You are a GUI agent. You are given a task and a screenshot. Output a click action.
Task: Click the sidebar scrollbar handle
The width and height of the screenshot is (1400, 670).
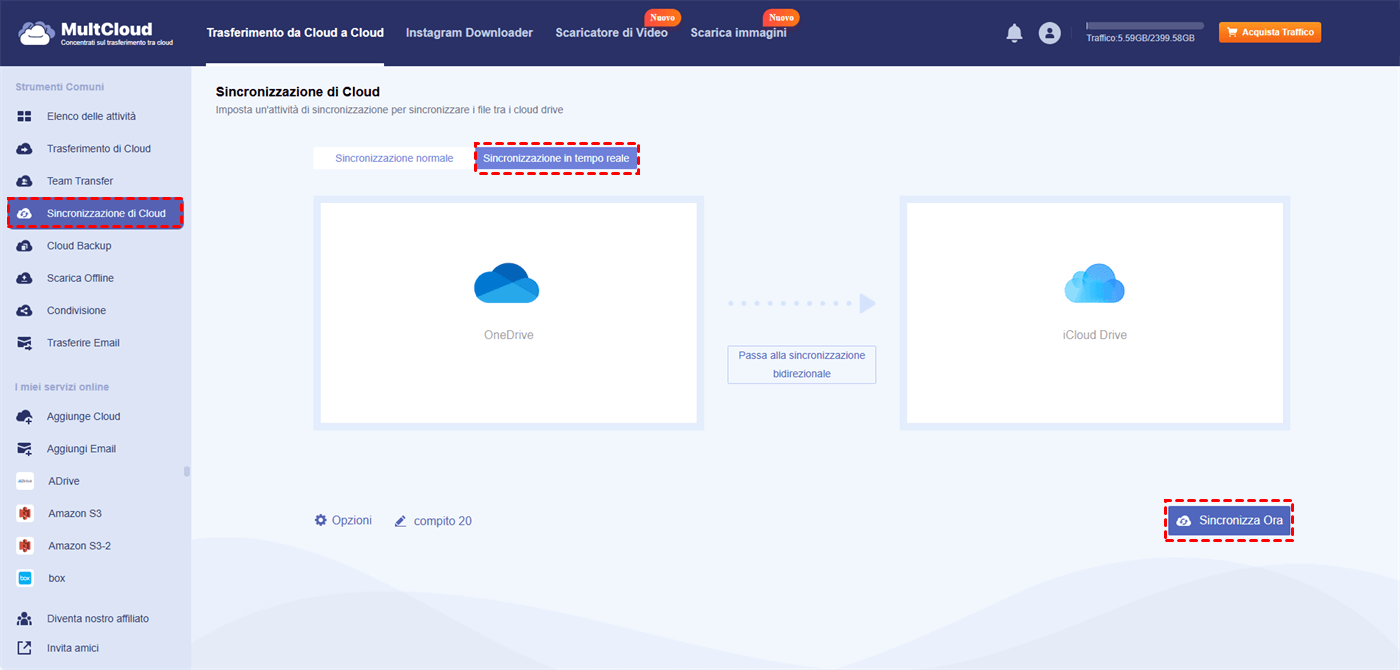click(187, 471)
